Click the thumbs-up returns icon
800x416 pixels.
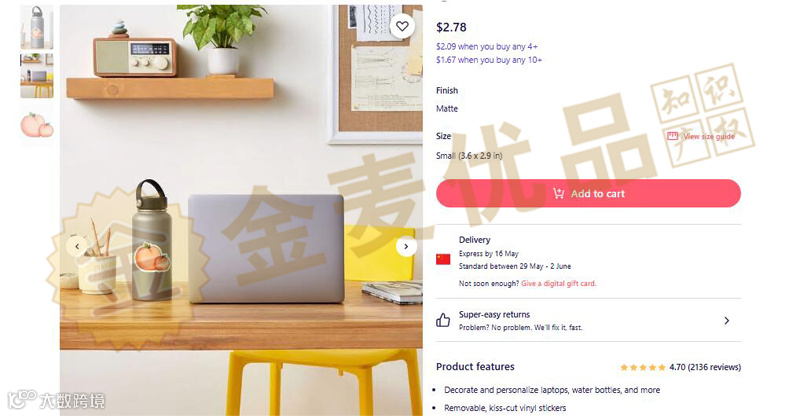(x=443, y=320)
